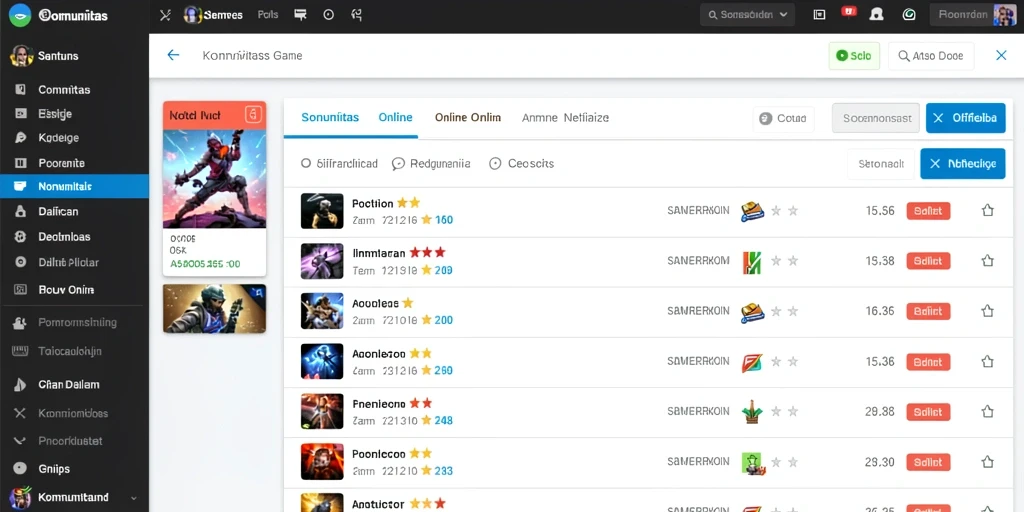Rate Poctiion row with first gray star
This screenshot has width=1024, height=512.
pyautogui.click(x=776, y=211)
